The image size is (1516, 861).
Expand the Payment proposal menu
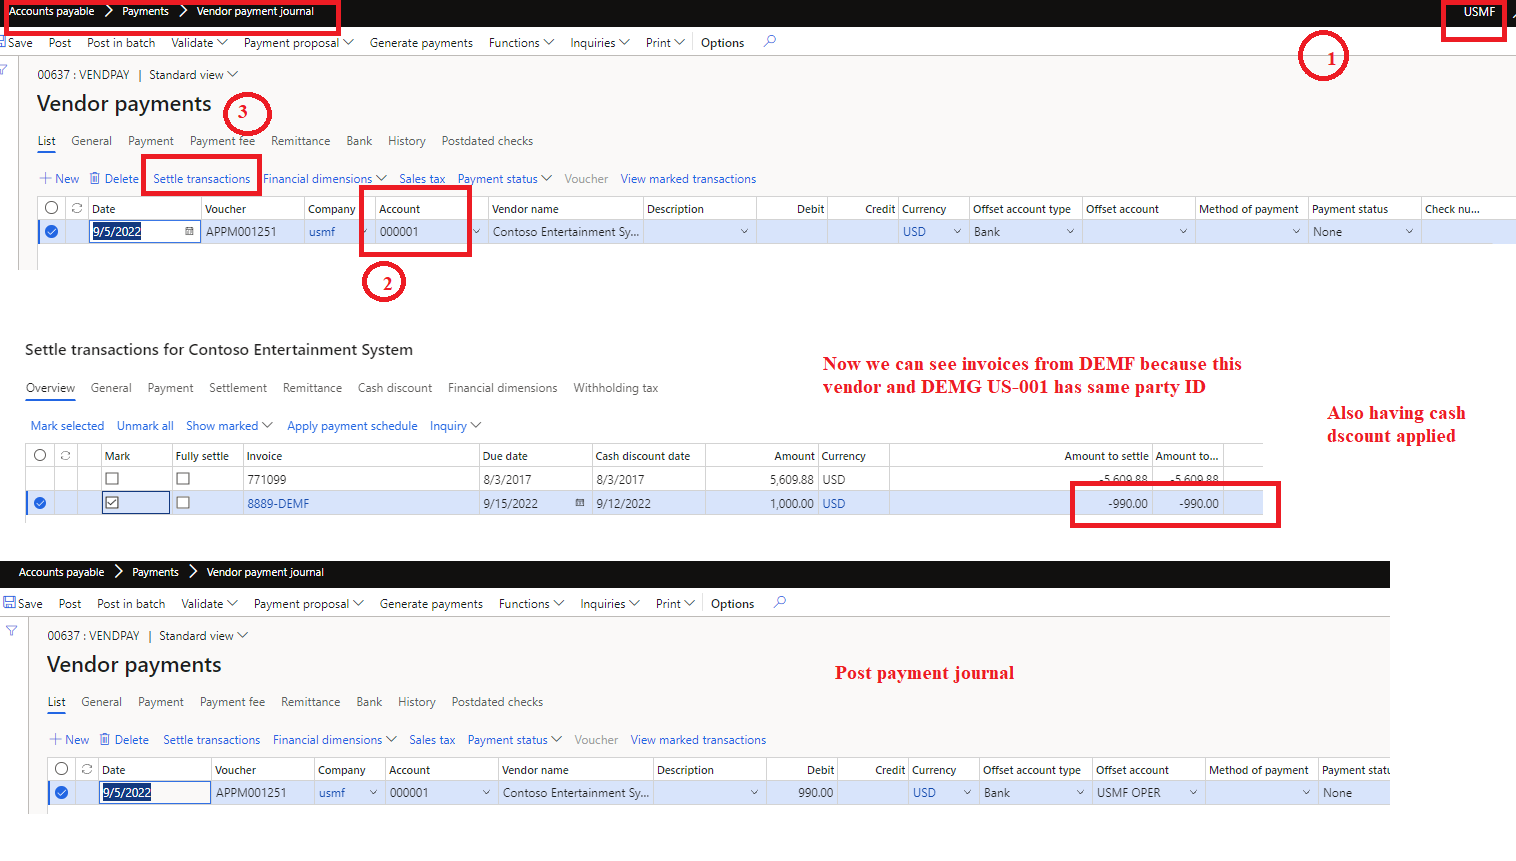click(297, 42)
